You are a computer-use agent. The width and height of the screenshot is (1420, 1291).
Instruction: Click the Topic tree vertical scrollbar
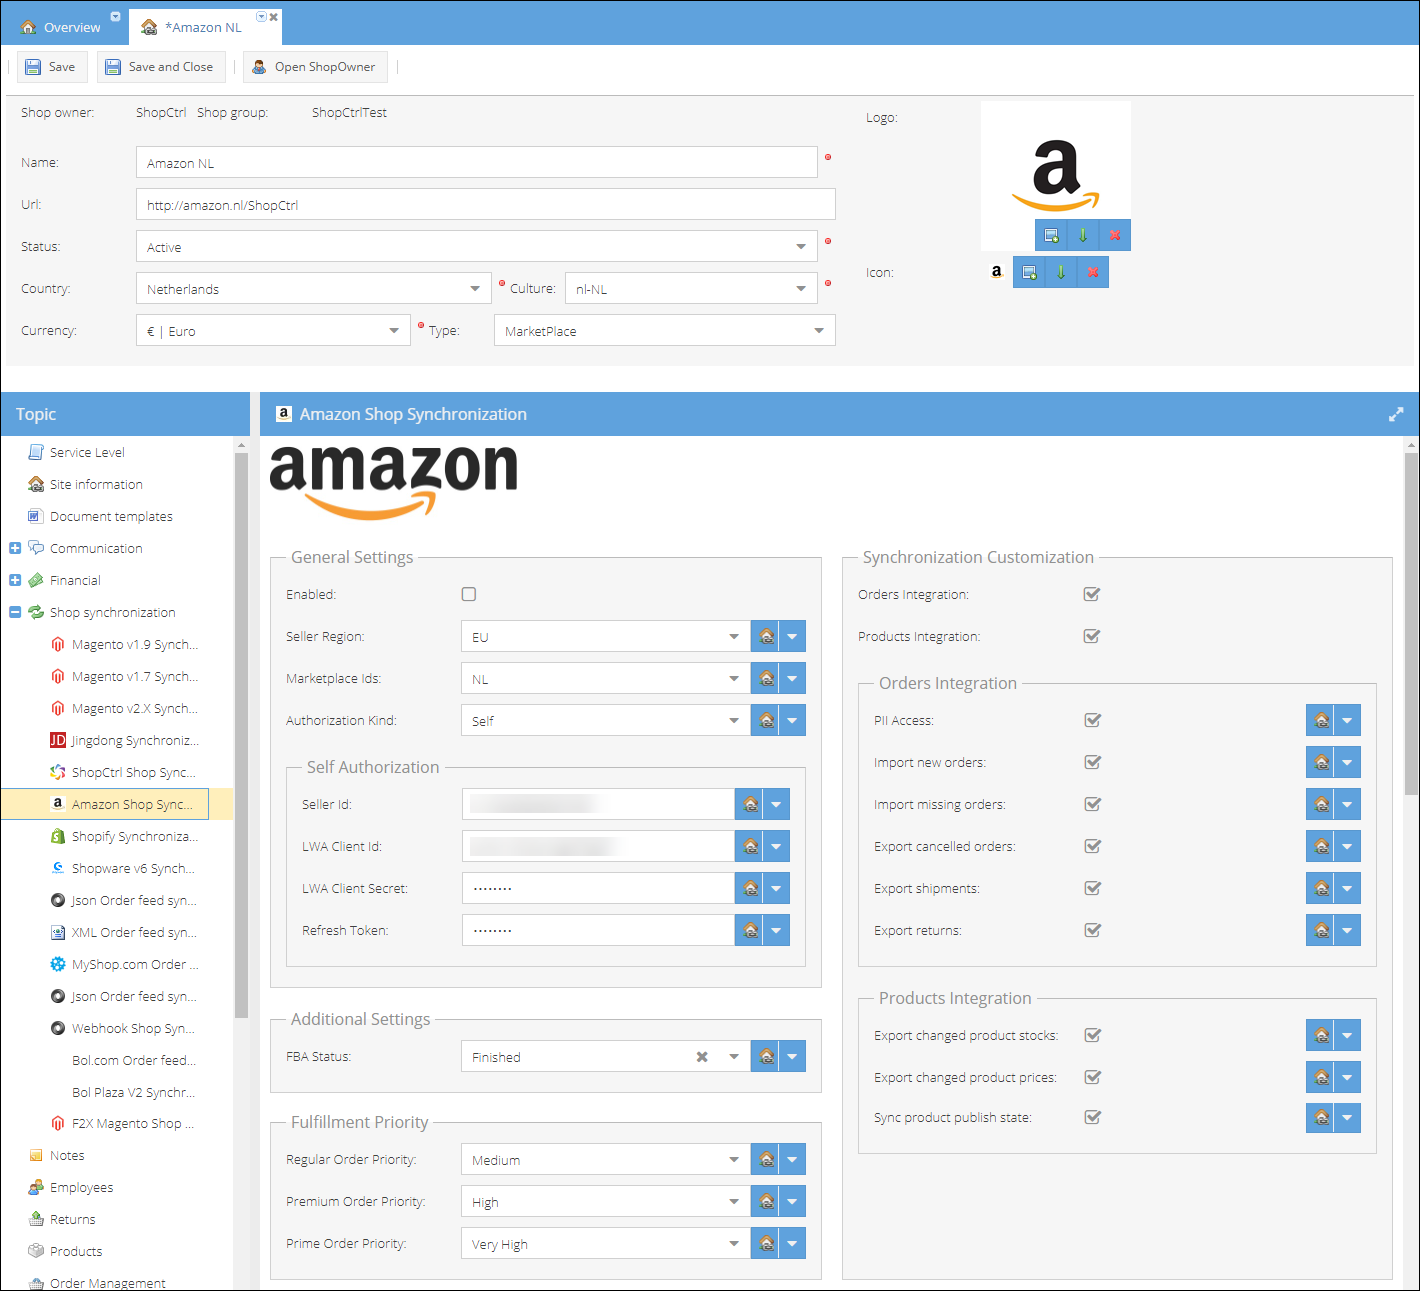click(x=241, y=735)
